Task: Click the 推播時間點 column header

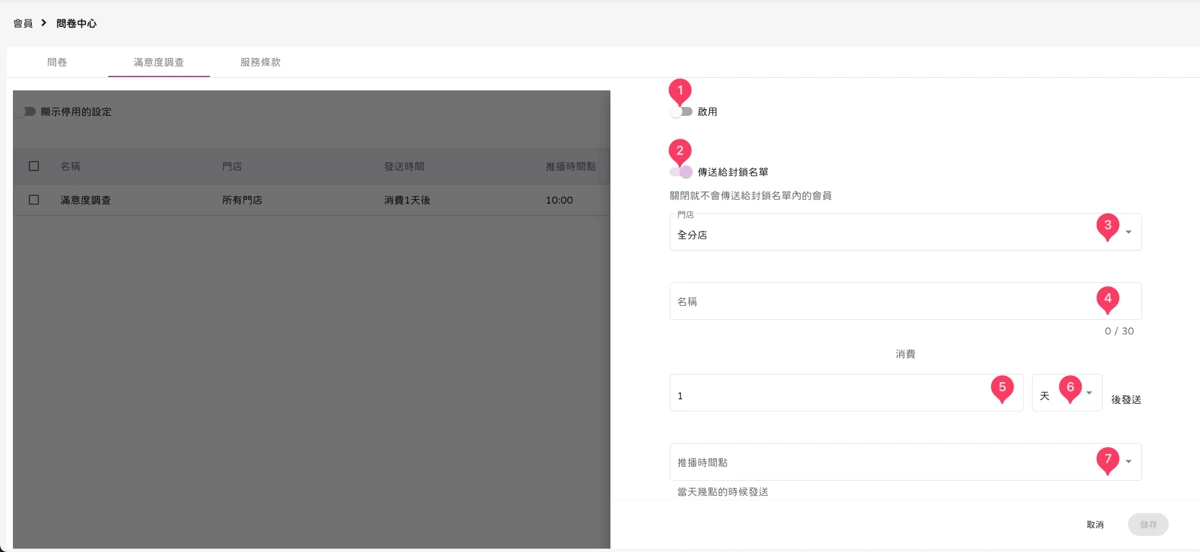Action: (571, 166)
